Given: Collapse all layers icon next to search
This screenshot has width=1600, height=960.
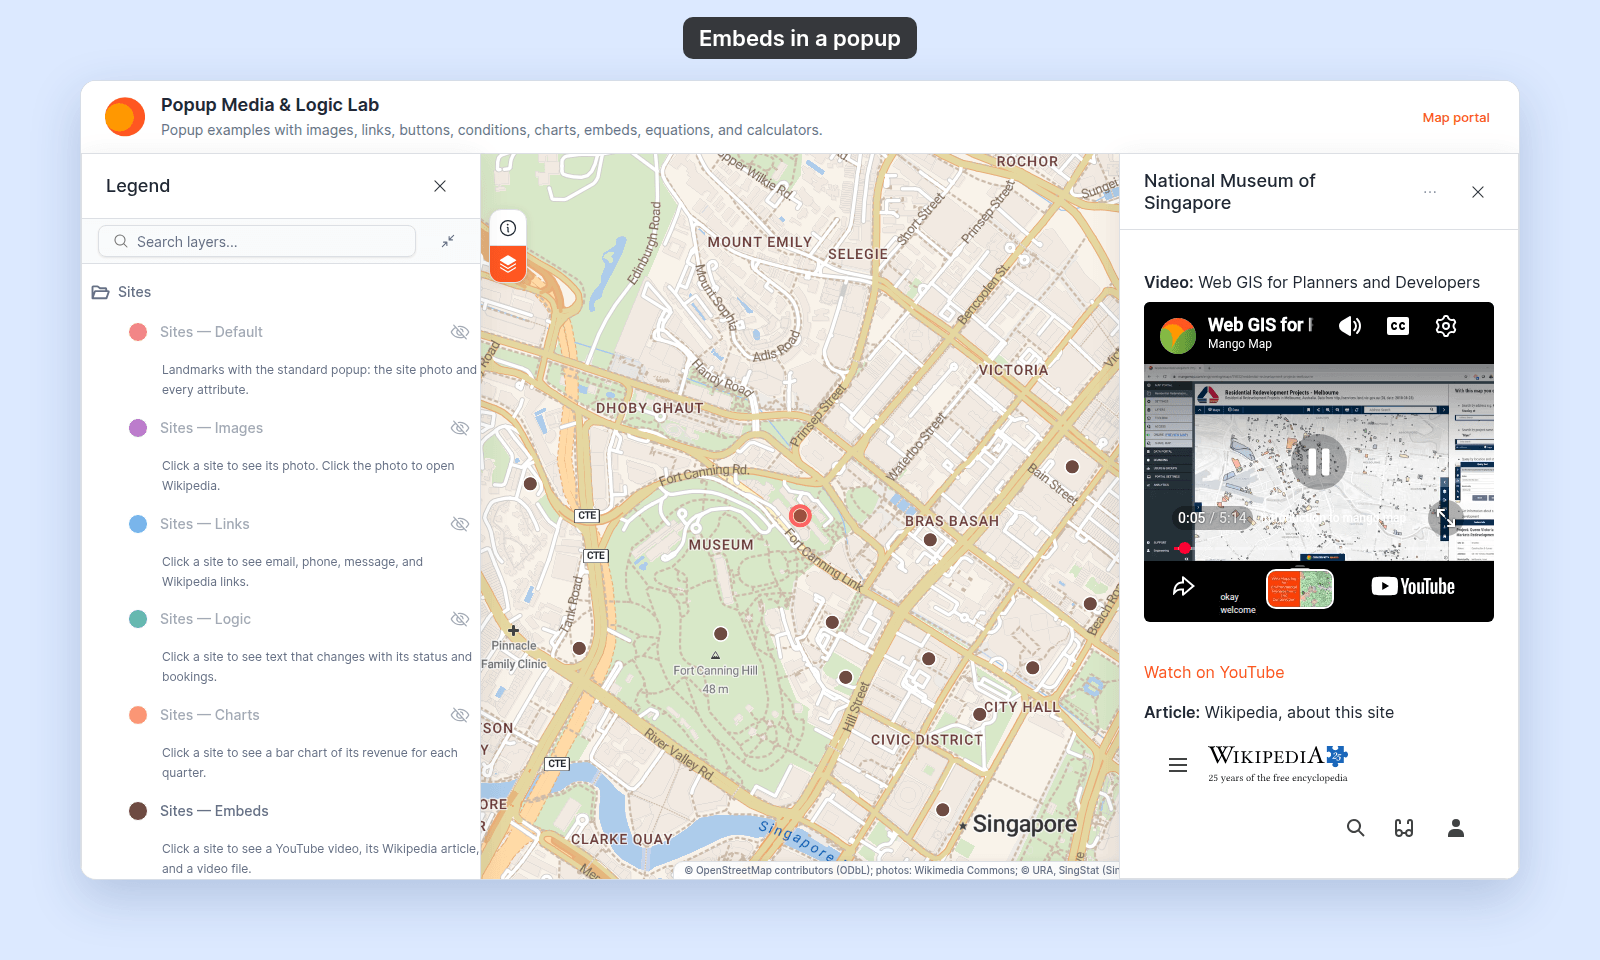Looking at the screenshot, I should pos(448,241).
